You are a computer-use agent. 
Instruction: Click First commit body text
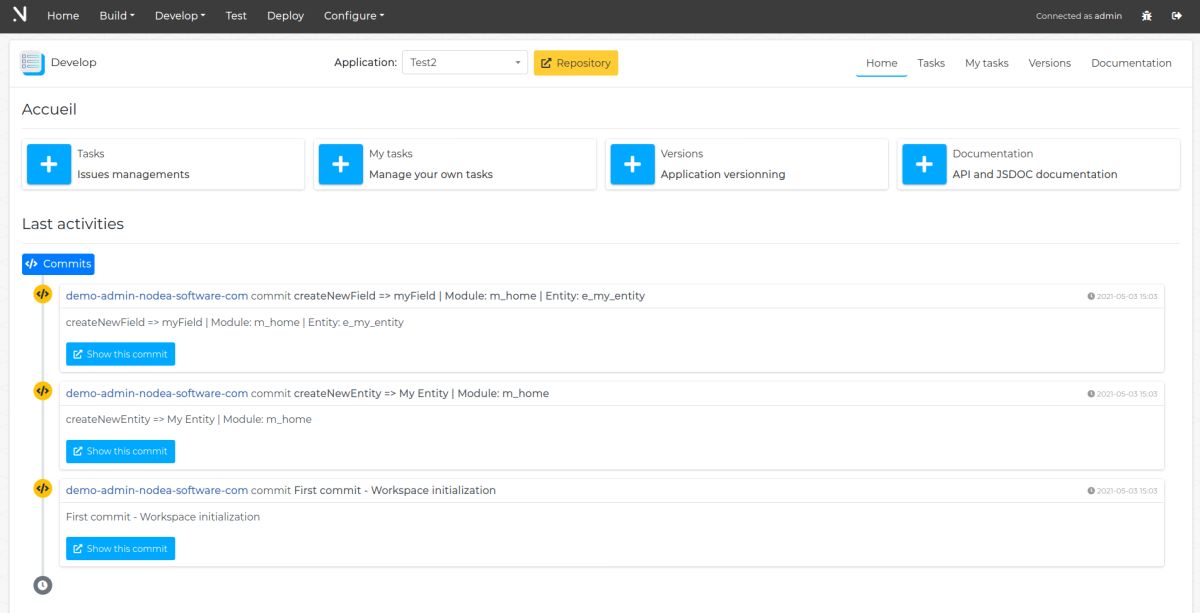(x=163, y=517)
